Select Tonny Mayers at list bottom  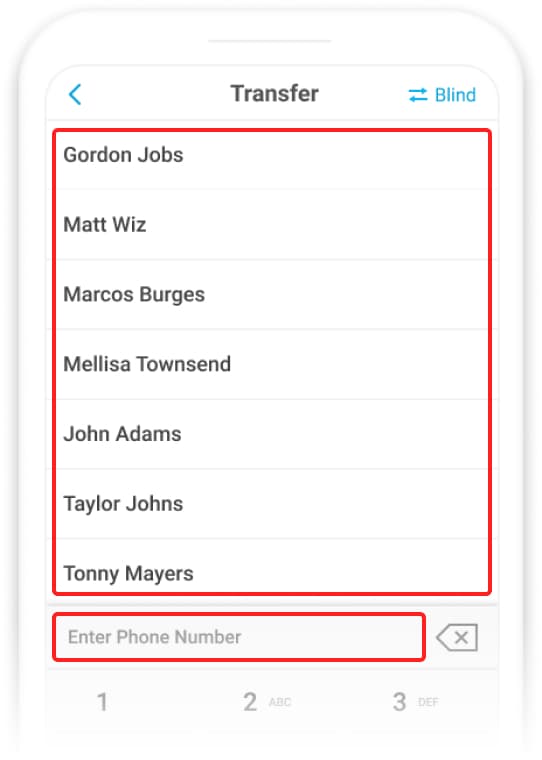point(272,566)
